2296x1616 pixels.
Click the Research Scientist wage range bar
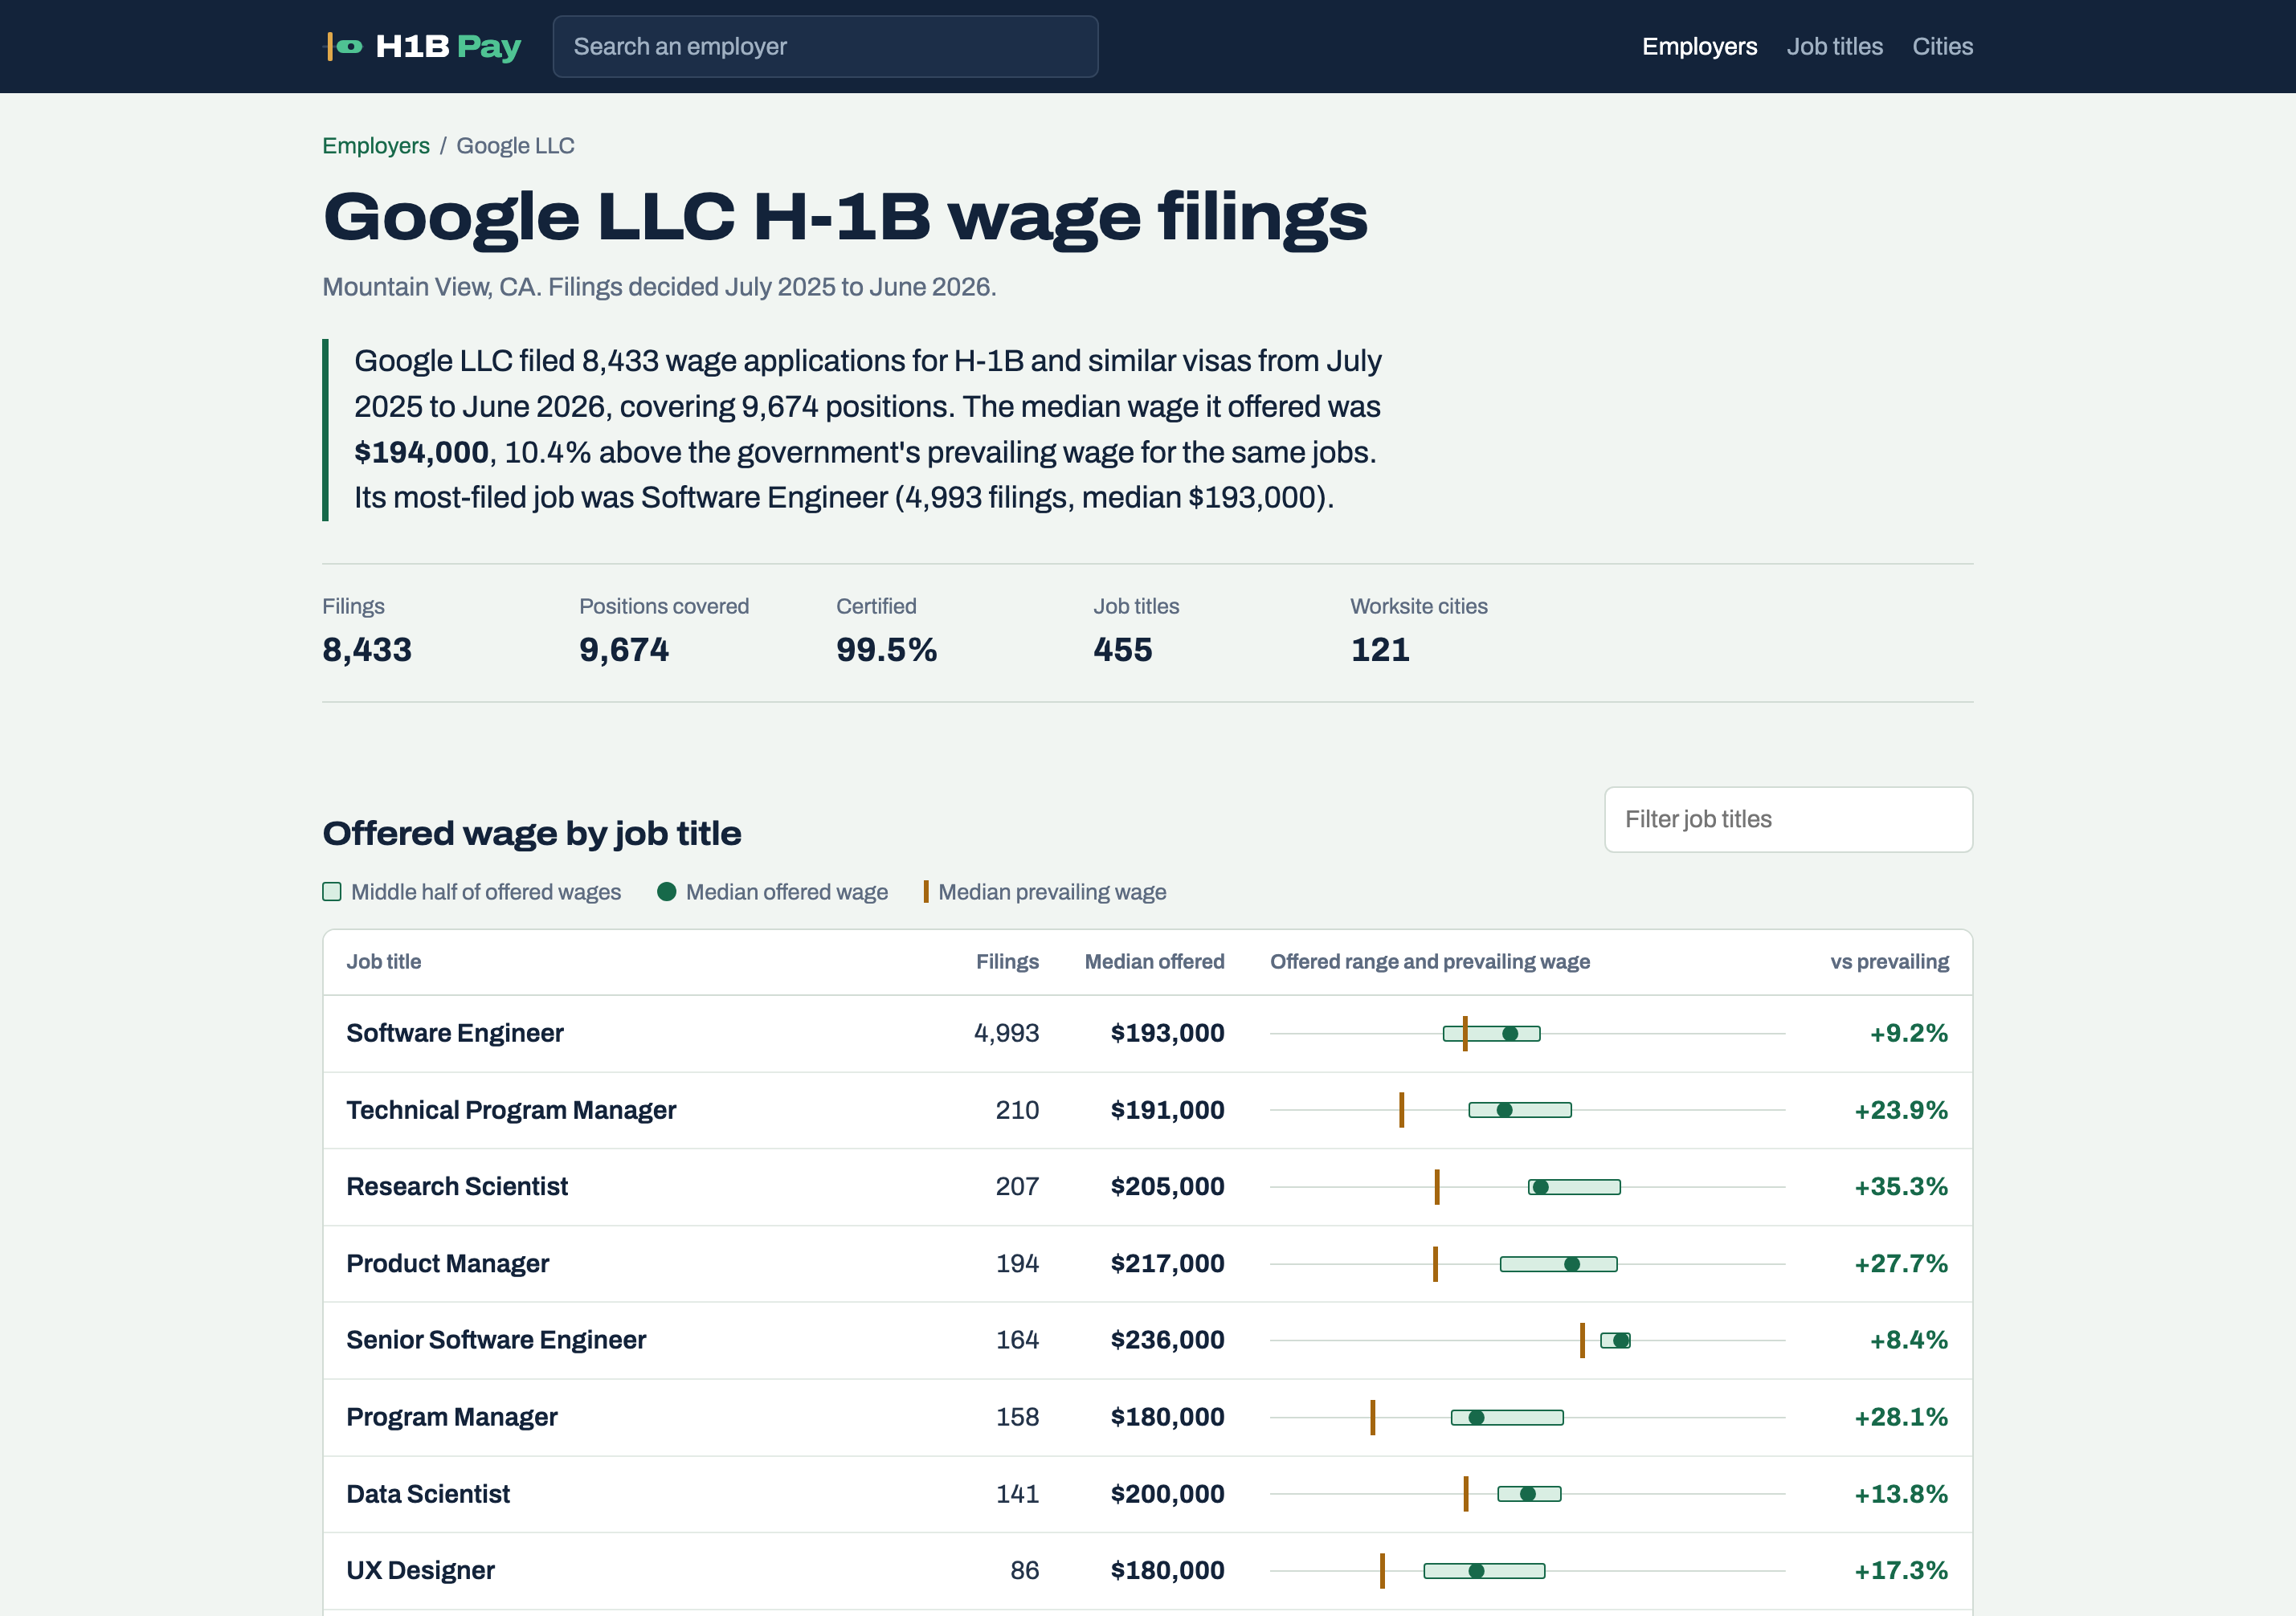pos(1574,1187)
